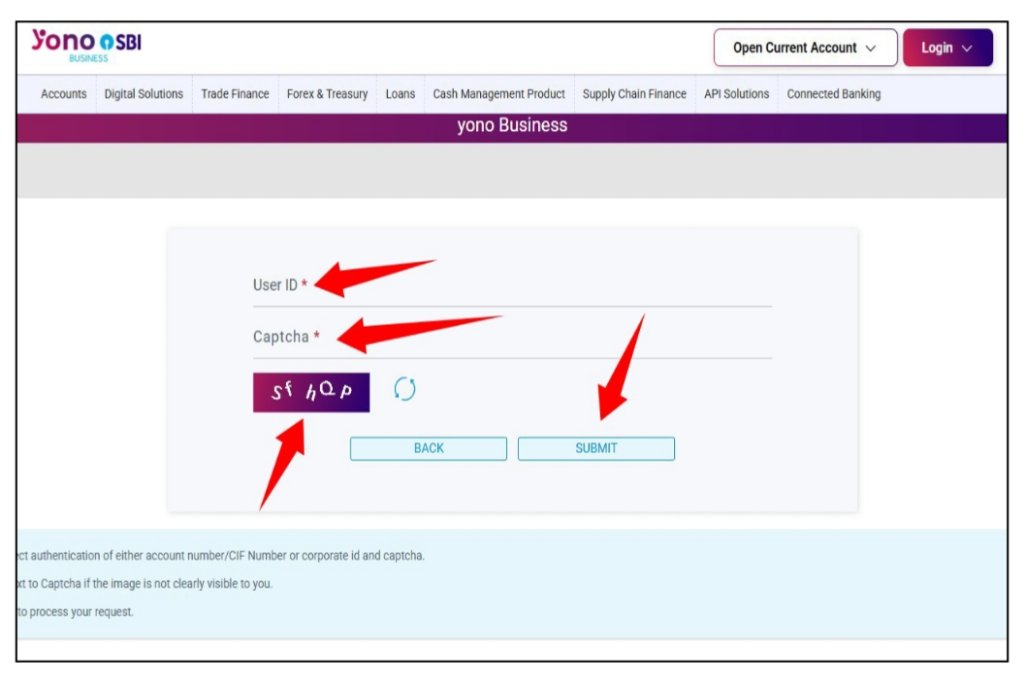
Task: Click the yono Business banner title
Action: coord(512,125)
